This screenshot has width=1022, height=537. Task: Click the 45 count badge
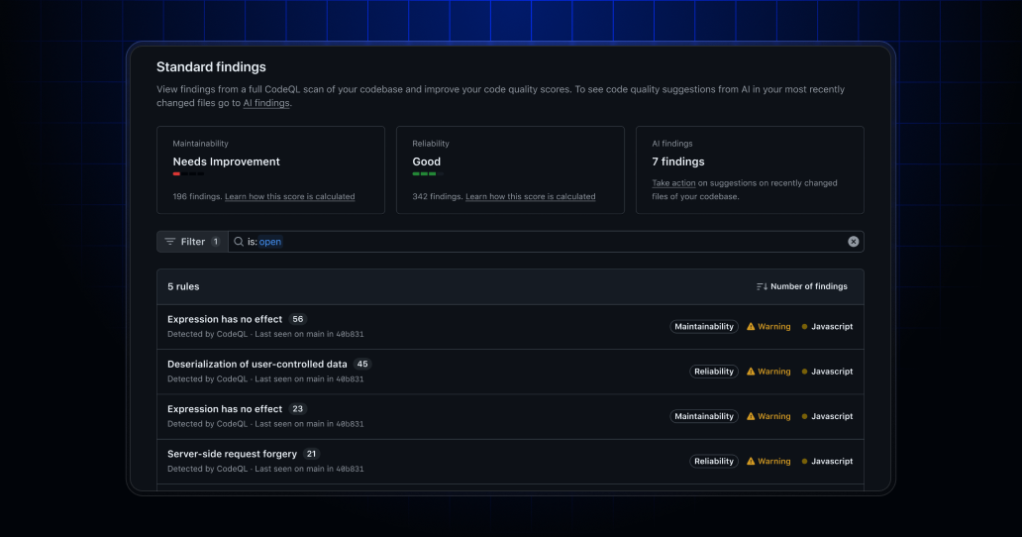tap(362, 364)
